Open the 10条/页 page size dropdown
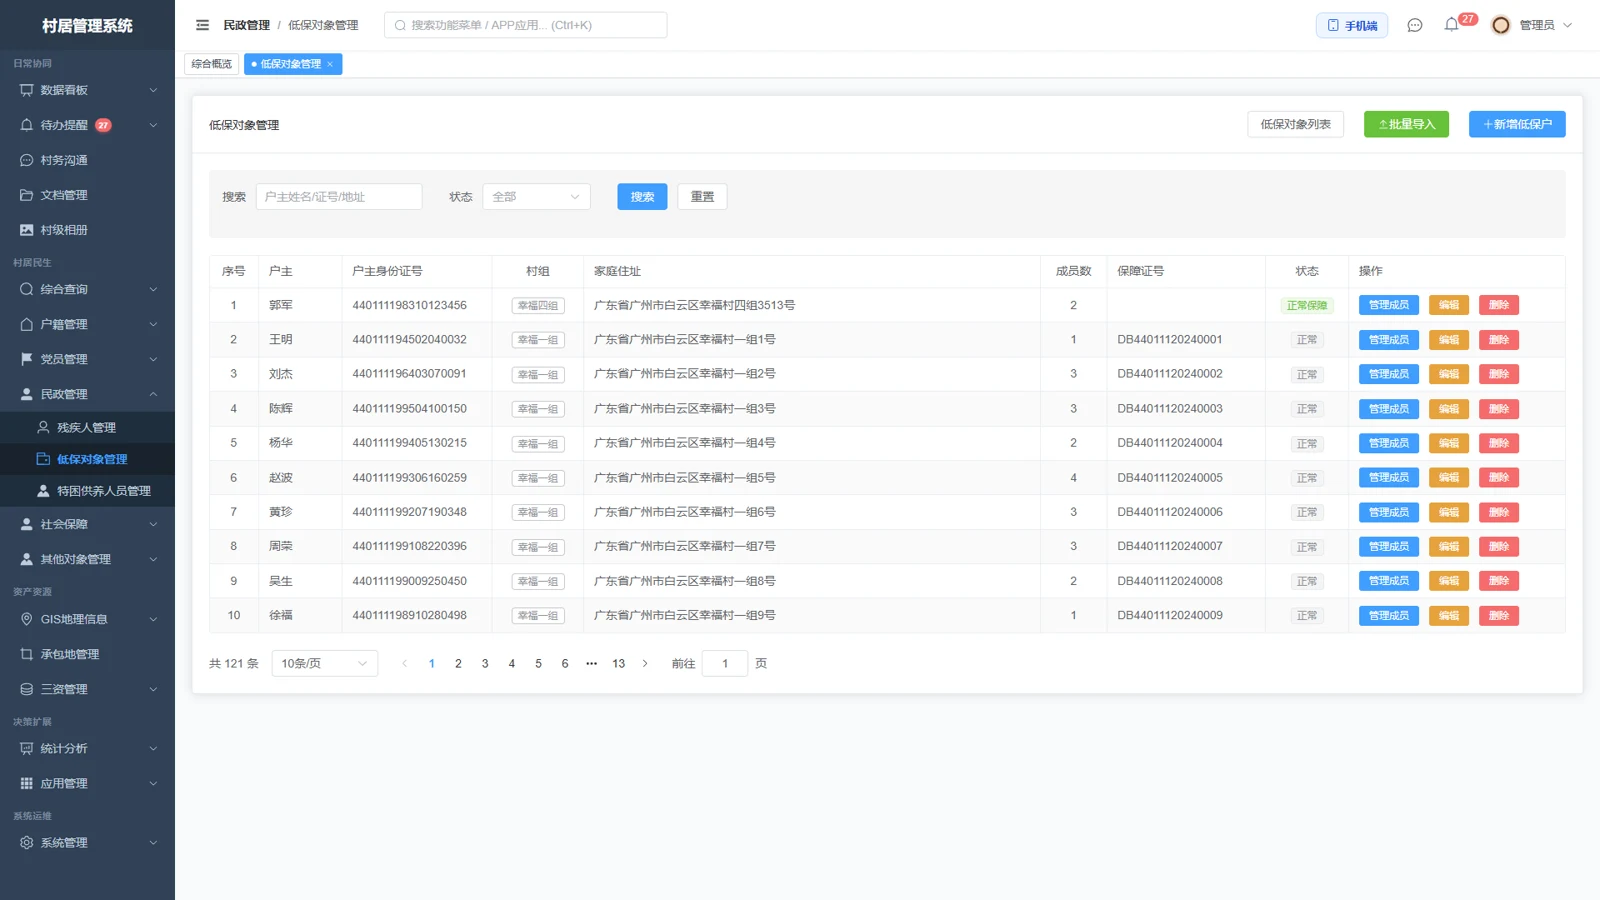 325,663
